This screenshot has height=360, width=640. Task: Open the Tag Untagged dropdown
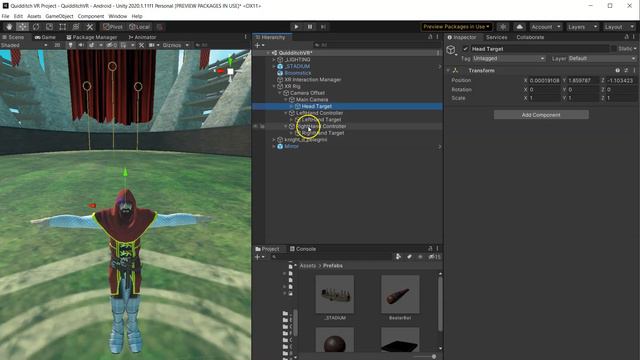point(509,59)
